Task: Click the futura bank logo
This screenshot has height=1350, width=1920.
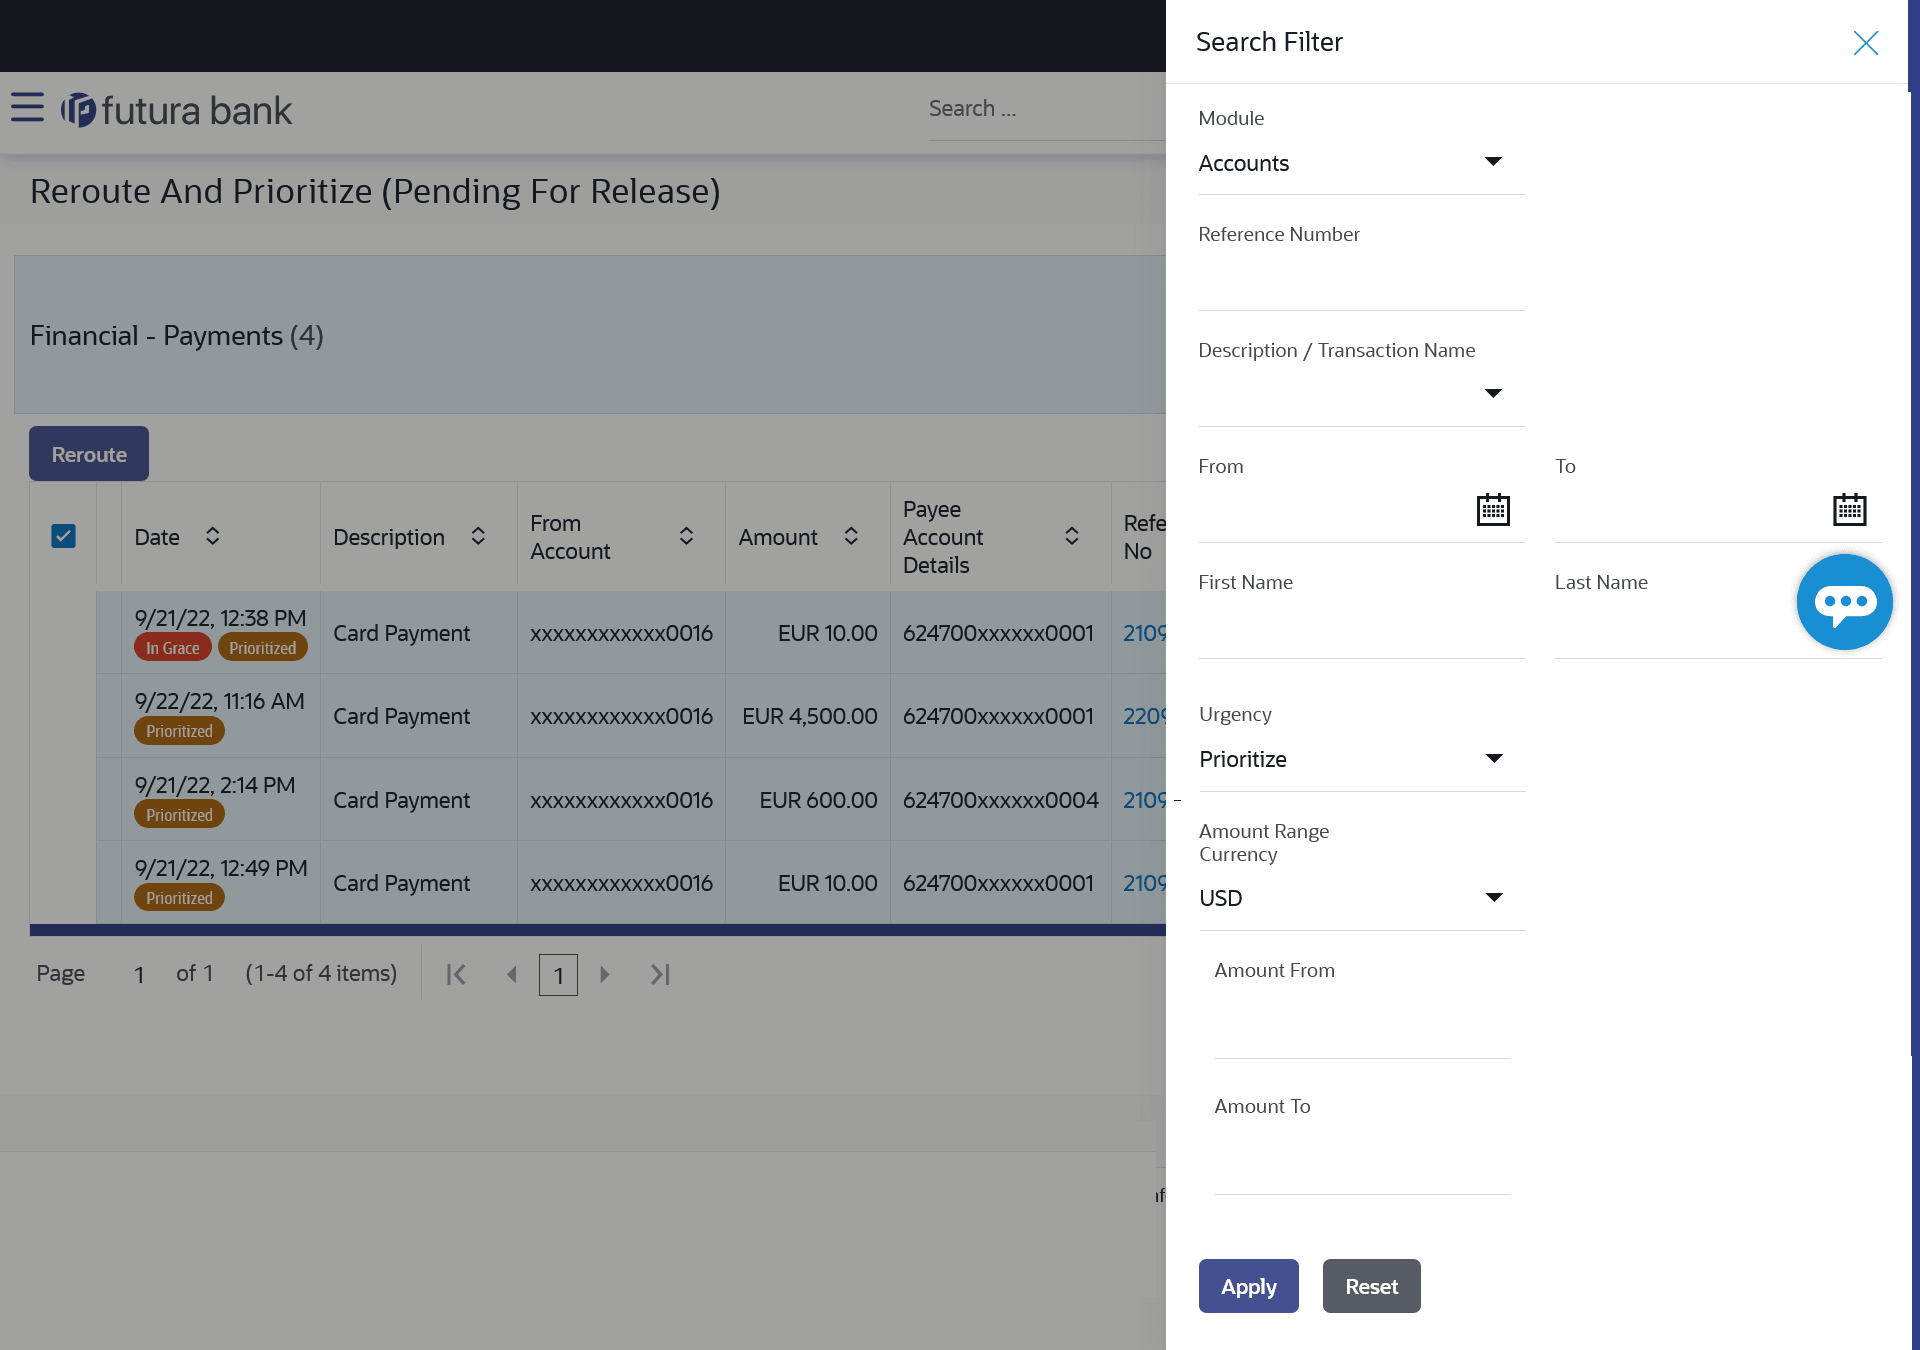Action: tap(177, 110)
